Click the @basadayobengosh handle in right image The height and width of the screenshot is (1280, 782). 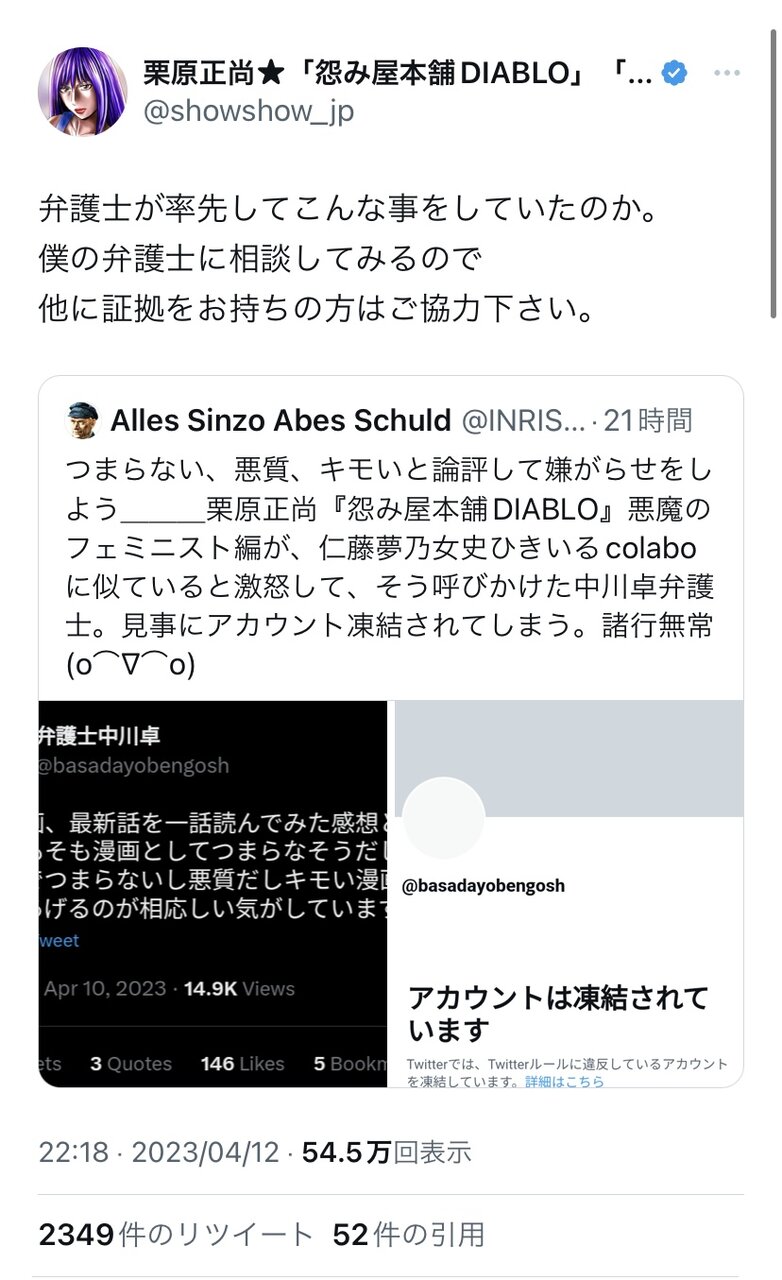[483, 886]
